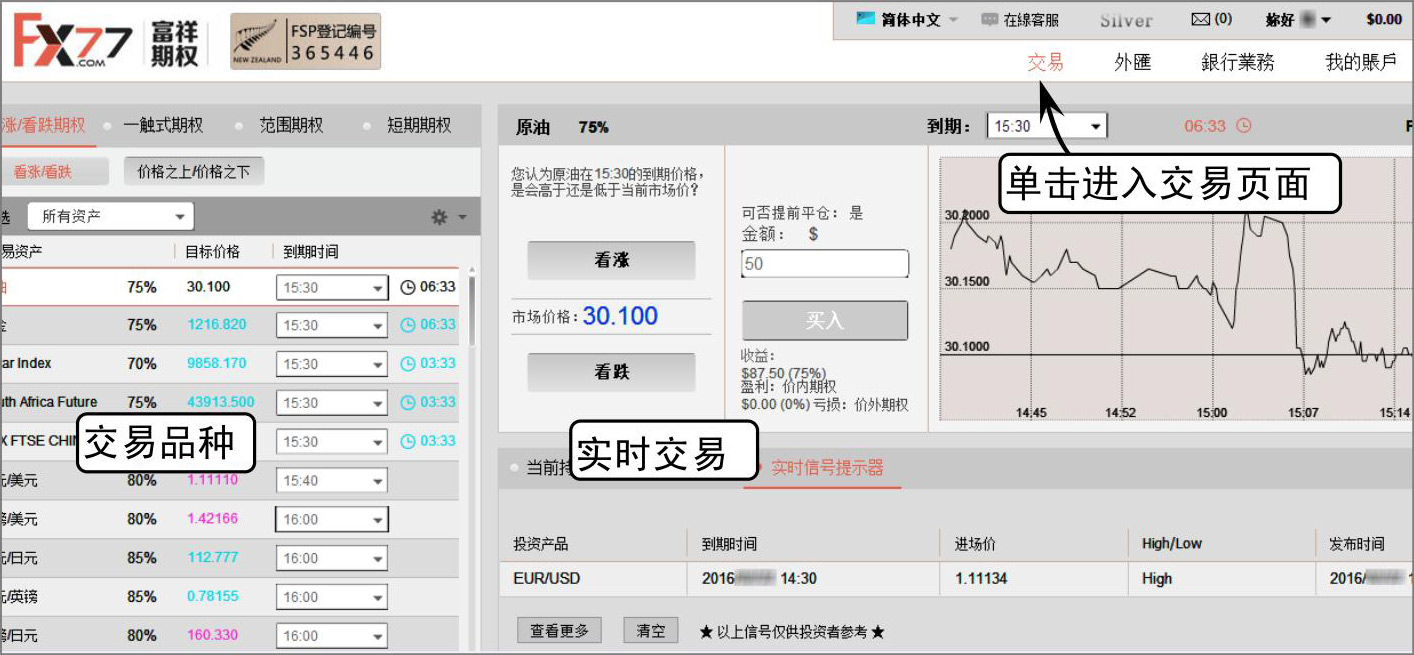Switch to 一触式期权 option type
This screenshot has width=1414, height=655.
click(x=163, y=126)
